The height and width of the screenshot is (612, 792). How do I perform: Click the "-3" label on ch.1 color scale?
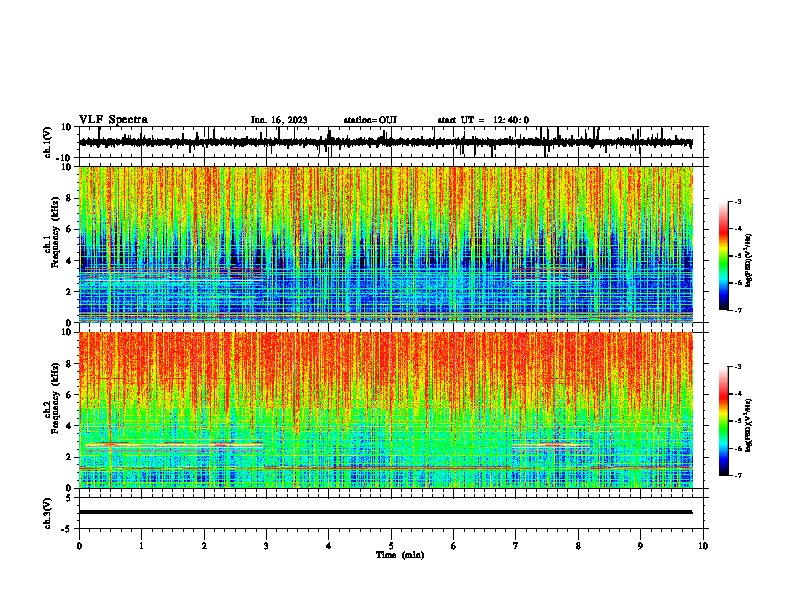[737, 201]
